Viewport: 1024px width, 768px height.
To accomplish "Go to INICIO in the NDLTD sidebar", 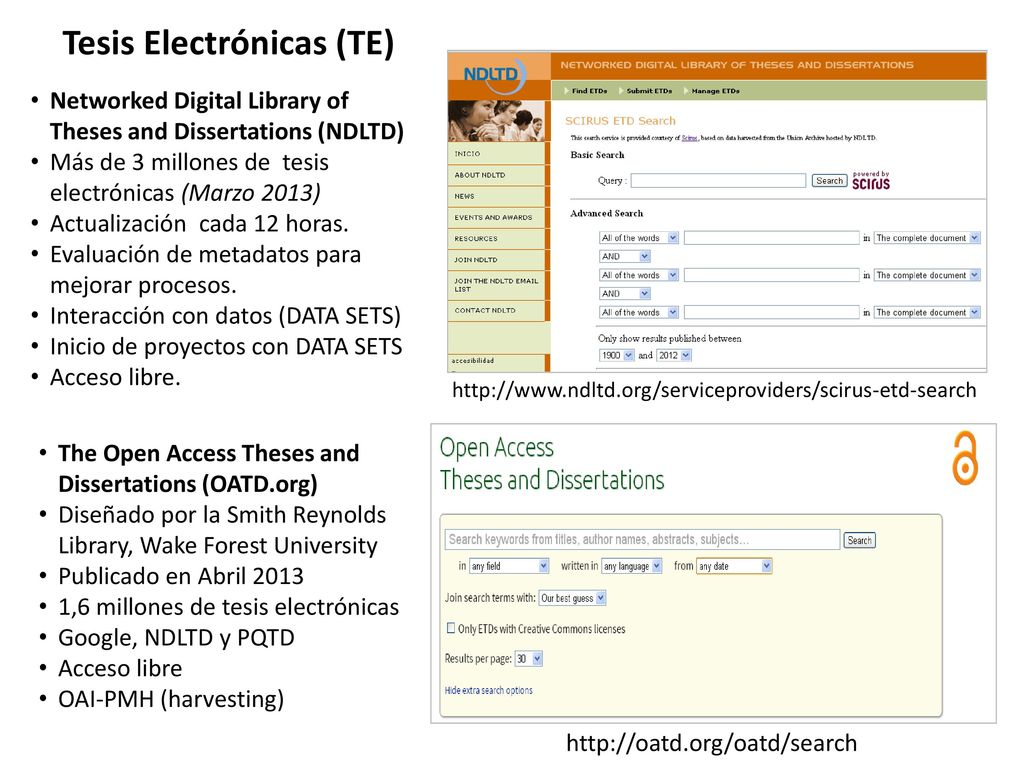I will click(468, 153).
